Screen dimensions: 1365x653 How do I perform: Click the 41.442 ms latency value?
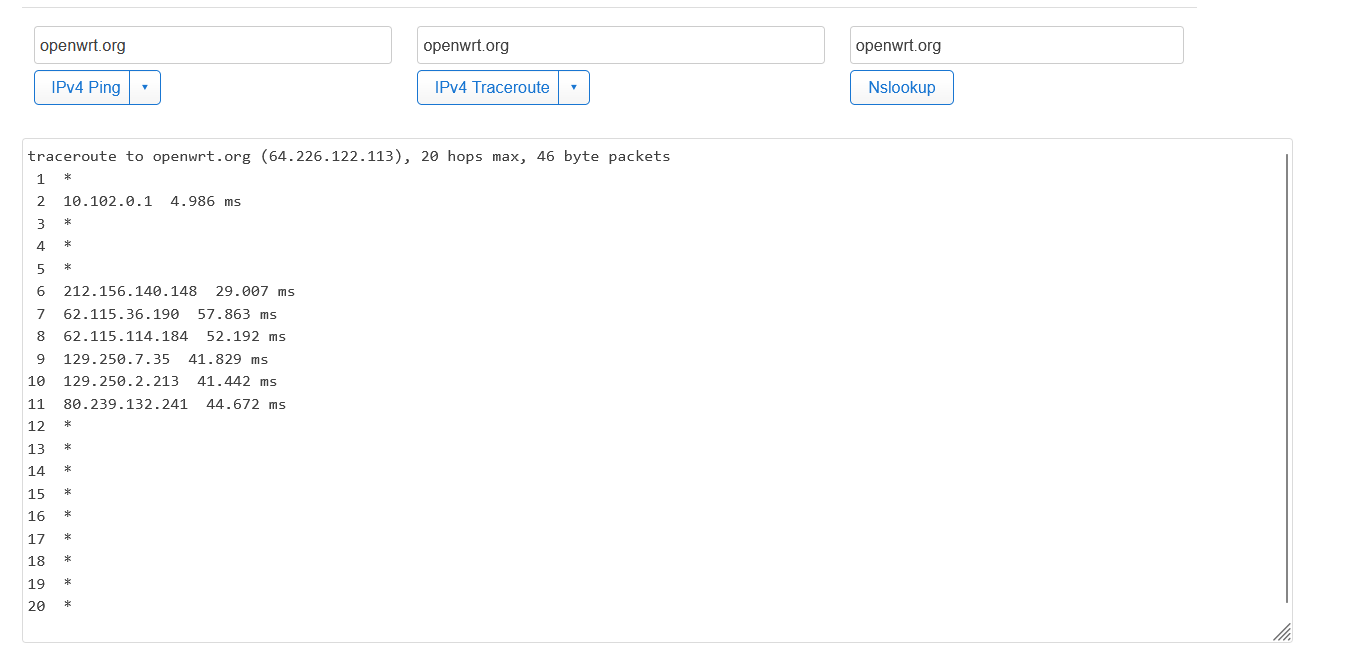[x=237, y=381]
